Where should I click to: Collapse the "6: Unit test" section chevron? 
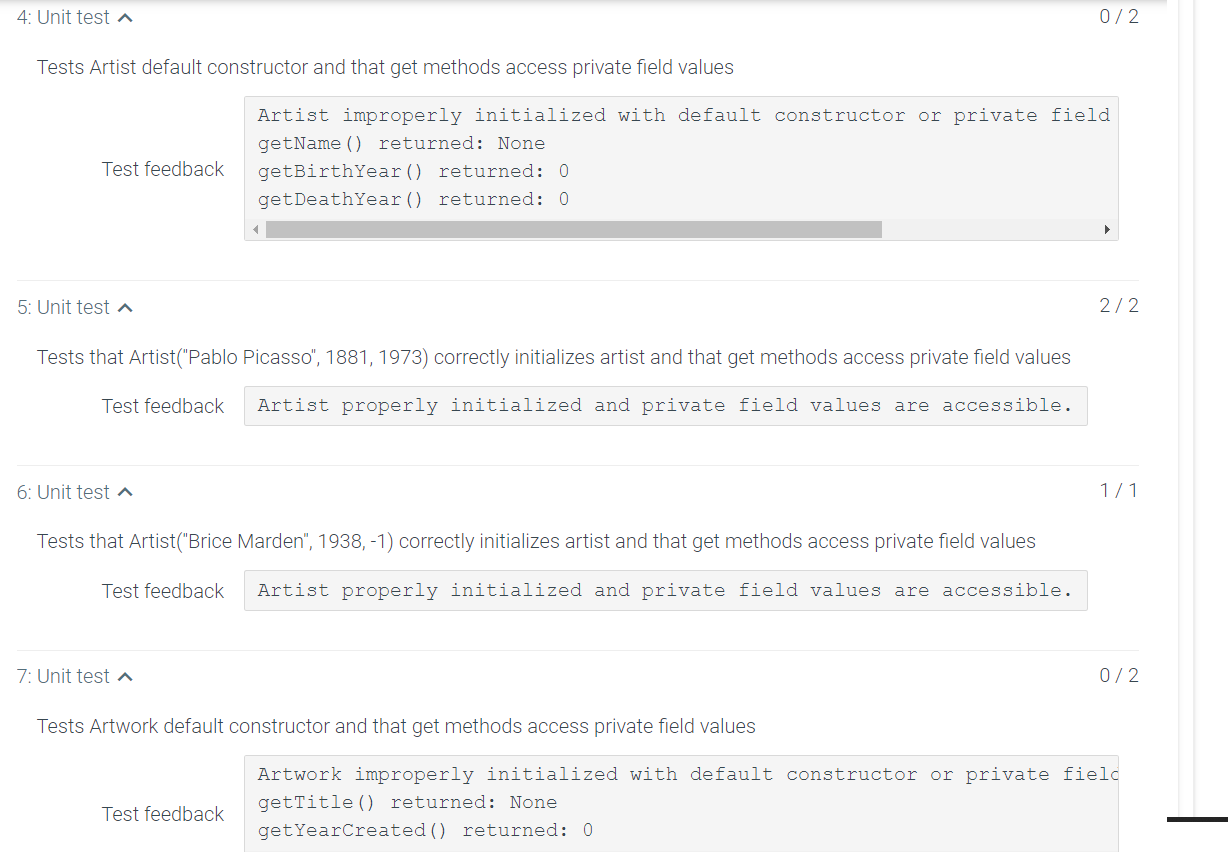(x=124, y=490)
